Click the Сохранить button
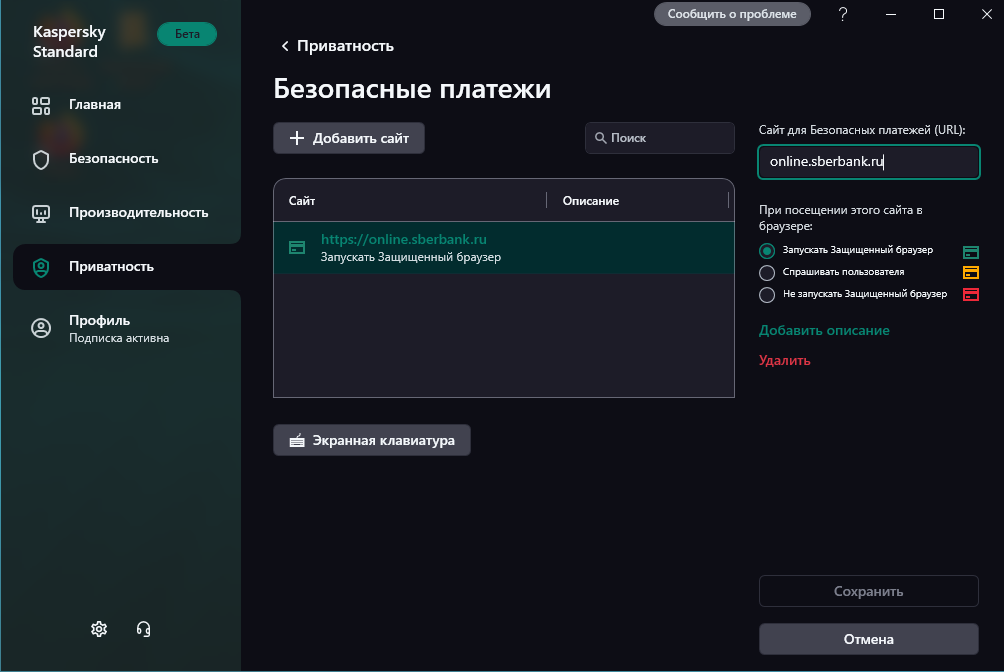This screenshot has height=672, width=1004. (x=869, y=591)
